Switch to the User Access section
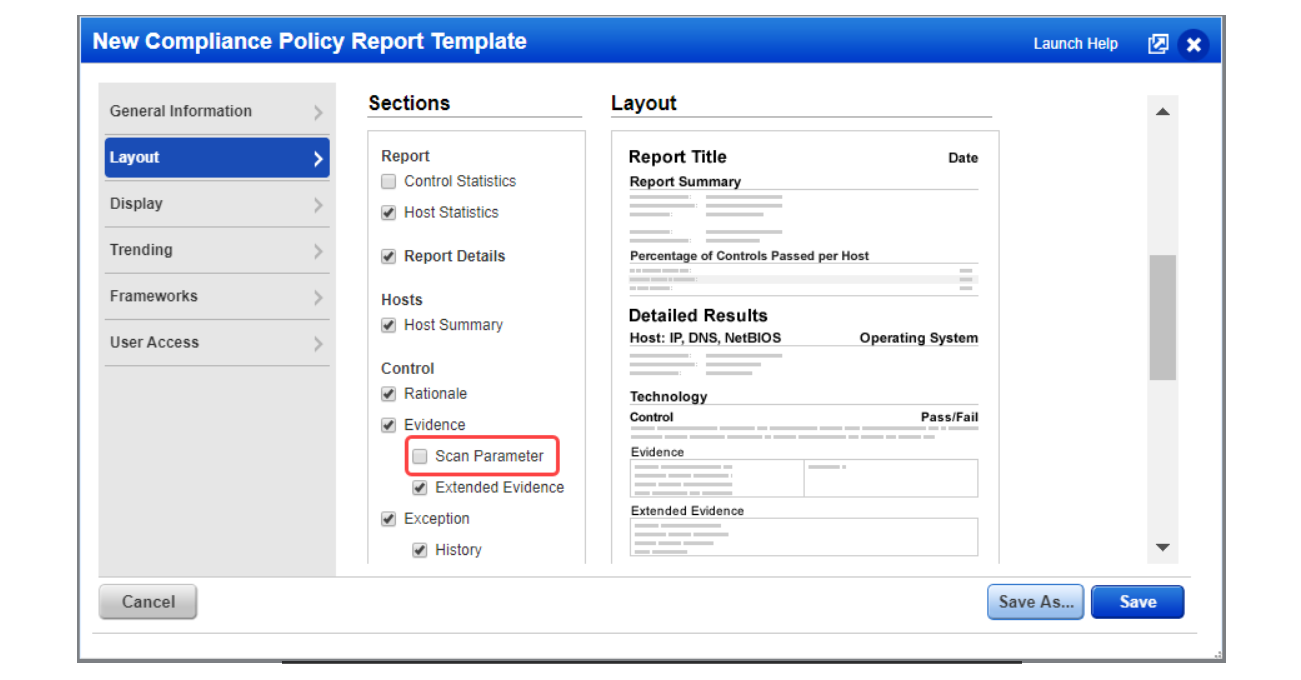This screenshot has width=1301, height=680. pos(216,342)
